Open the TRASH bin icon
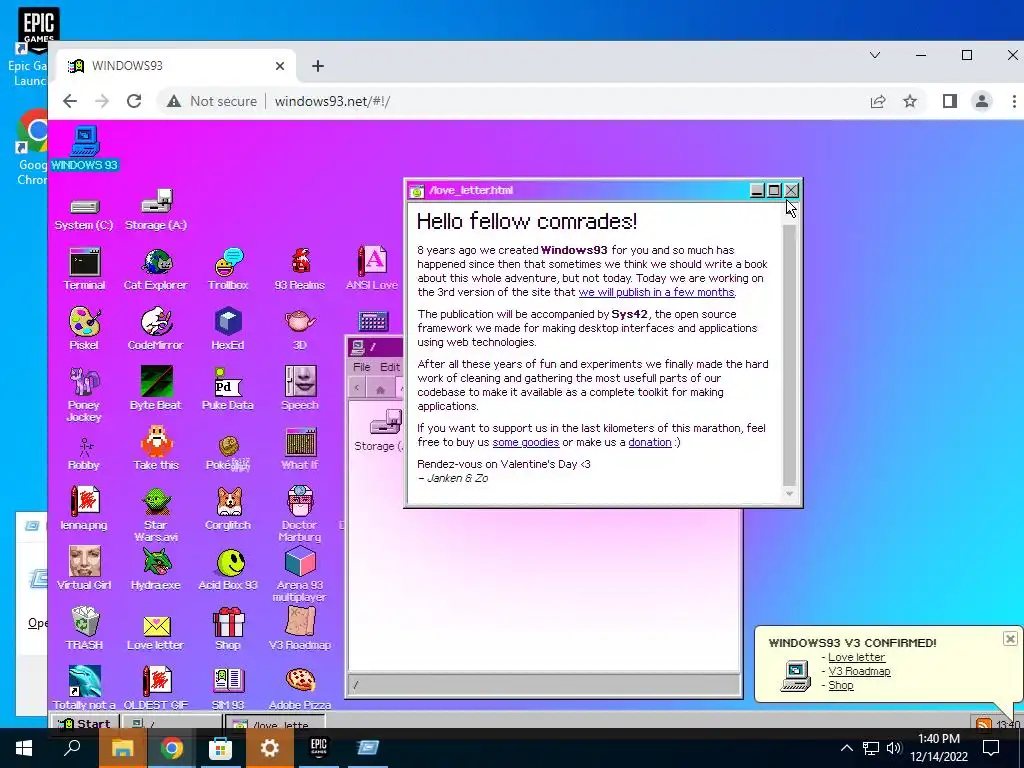 click(84, 628)
